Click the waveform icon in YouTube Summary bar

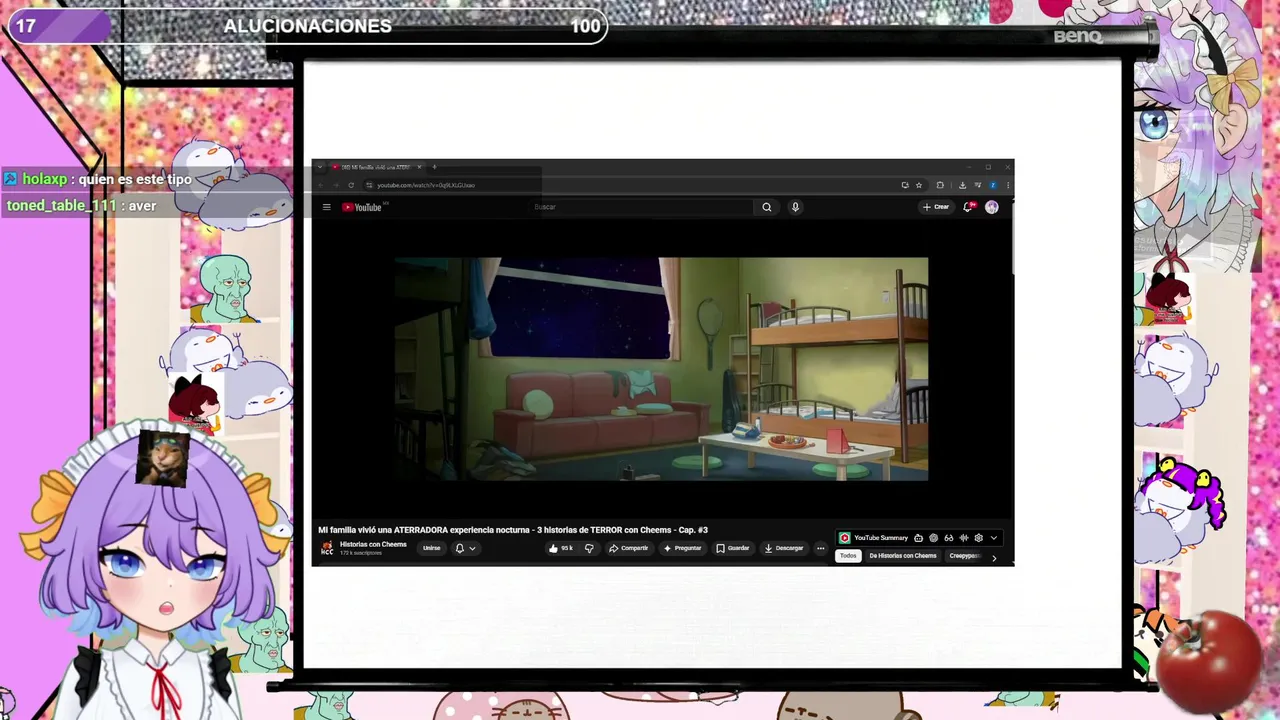tap(963, 538)
